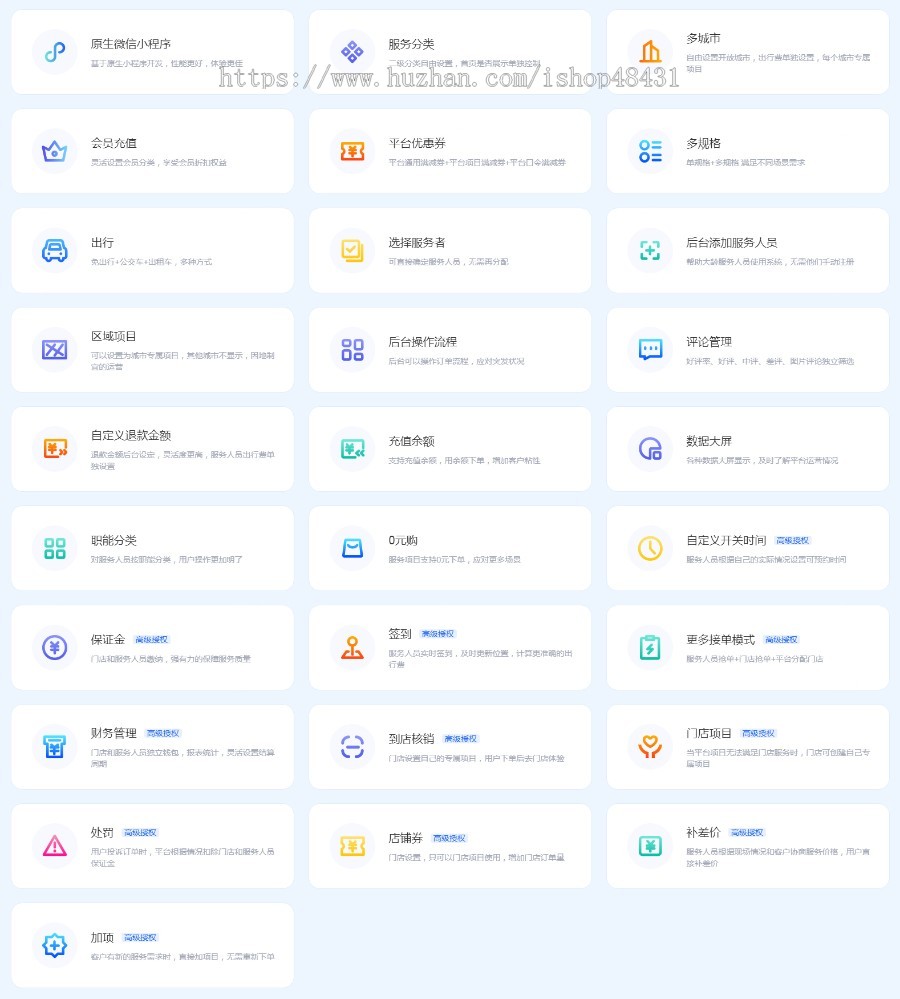Select the 0元购 title text

(x=403, y=540)
